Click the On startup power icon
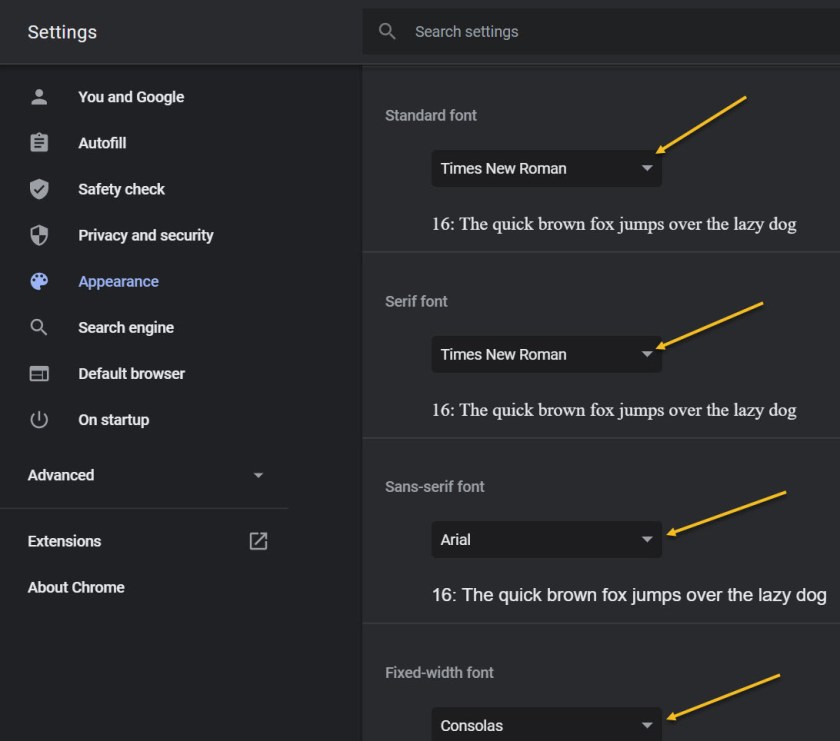Screen dimensions: 840x741 click(39, 419)
